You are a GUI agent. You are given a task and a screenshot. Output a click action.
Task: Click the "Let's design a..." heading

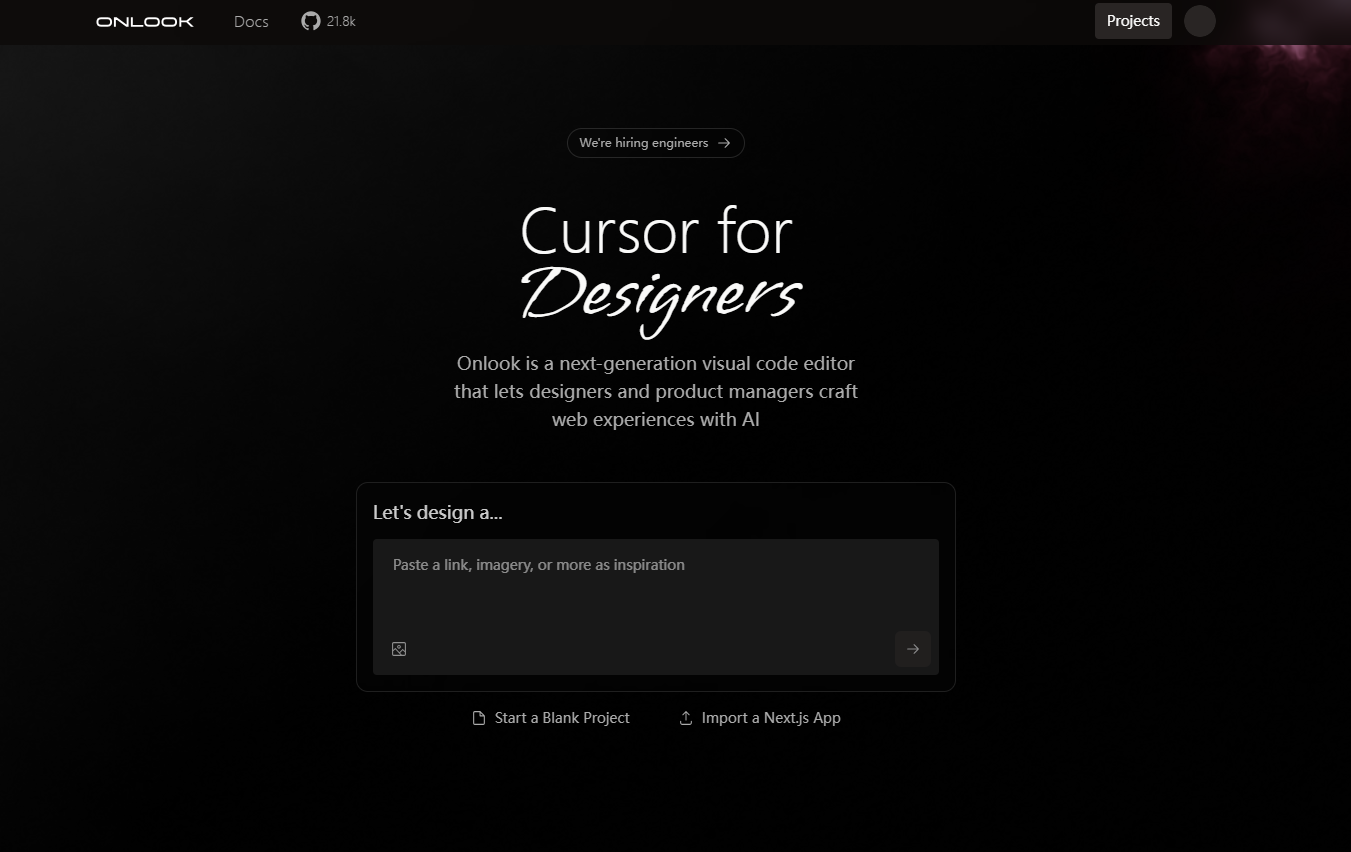click(438, 513)
